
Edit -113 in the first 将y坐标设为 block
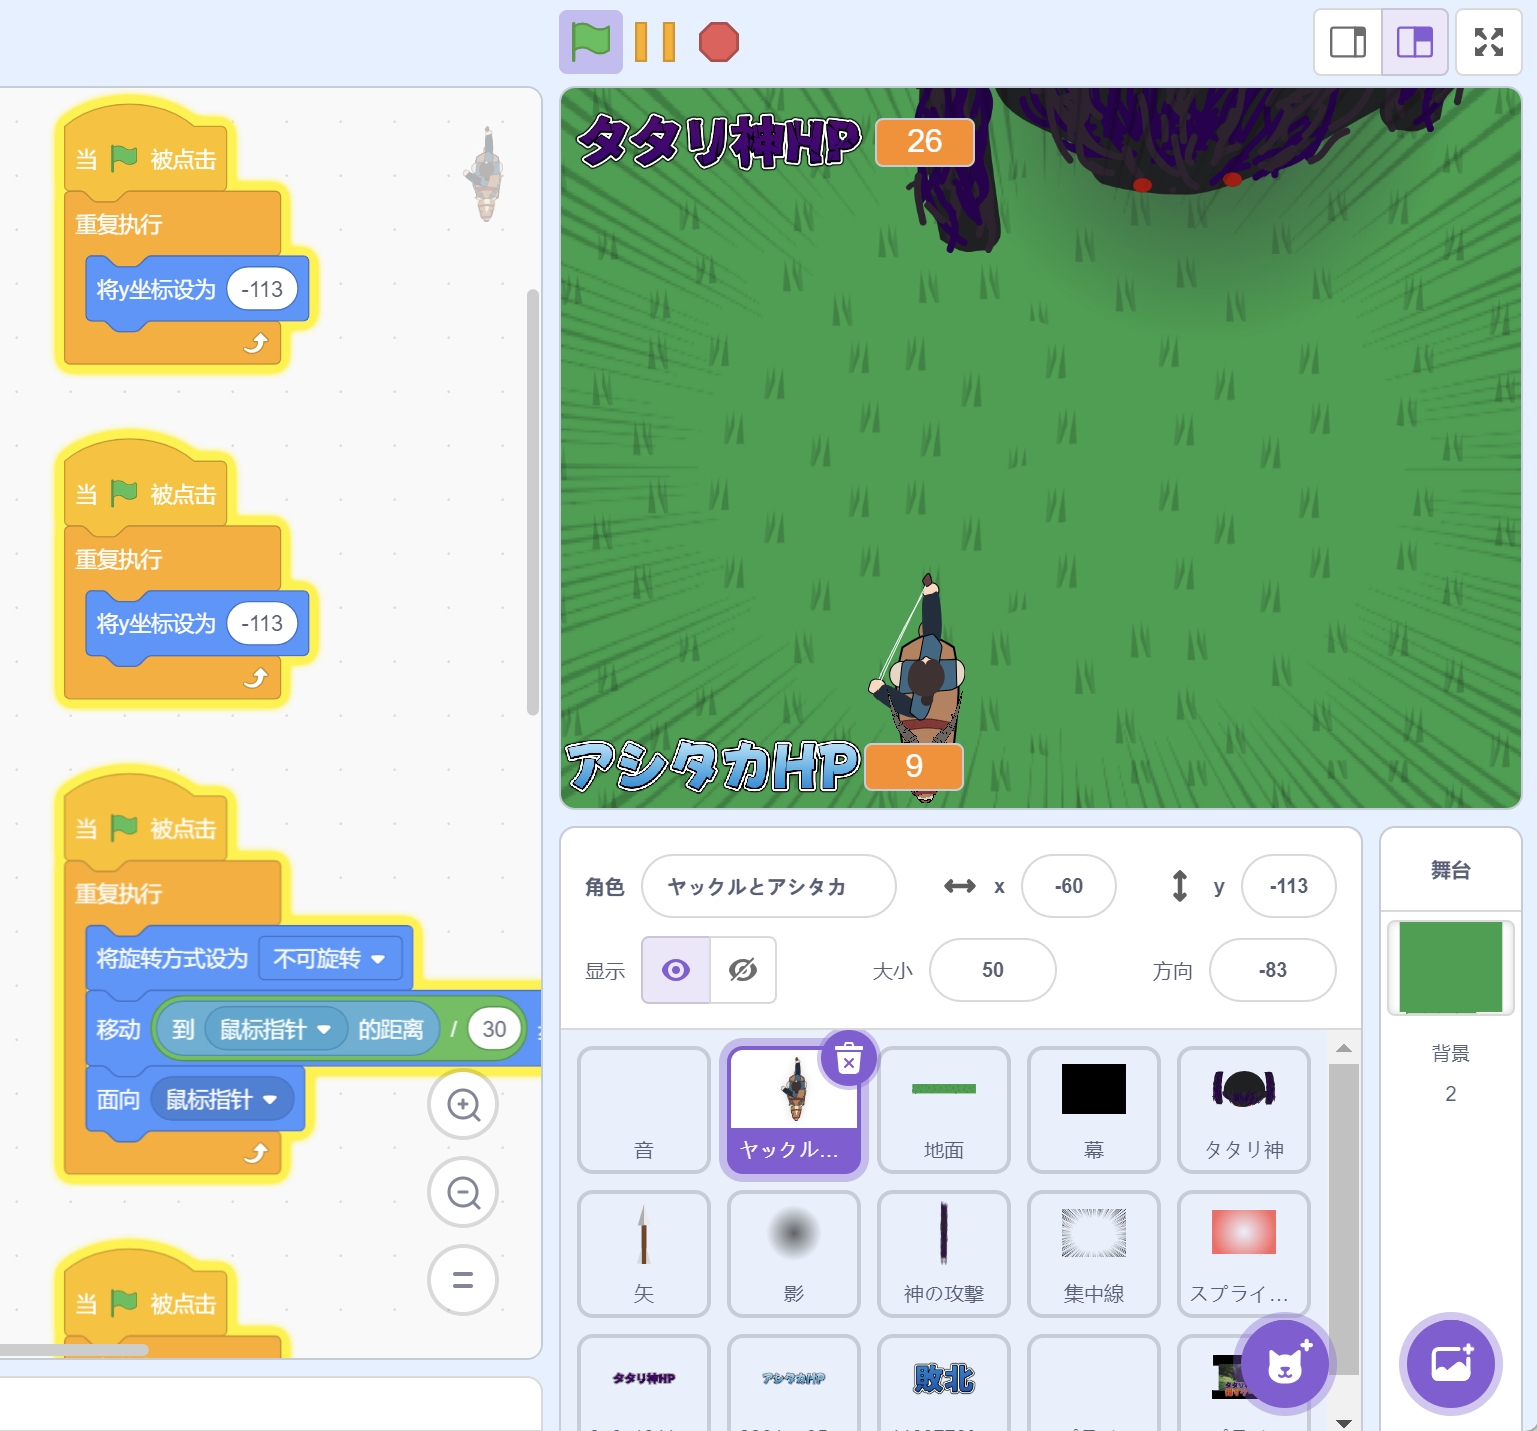(x=262, y=290)
